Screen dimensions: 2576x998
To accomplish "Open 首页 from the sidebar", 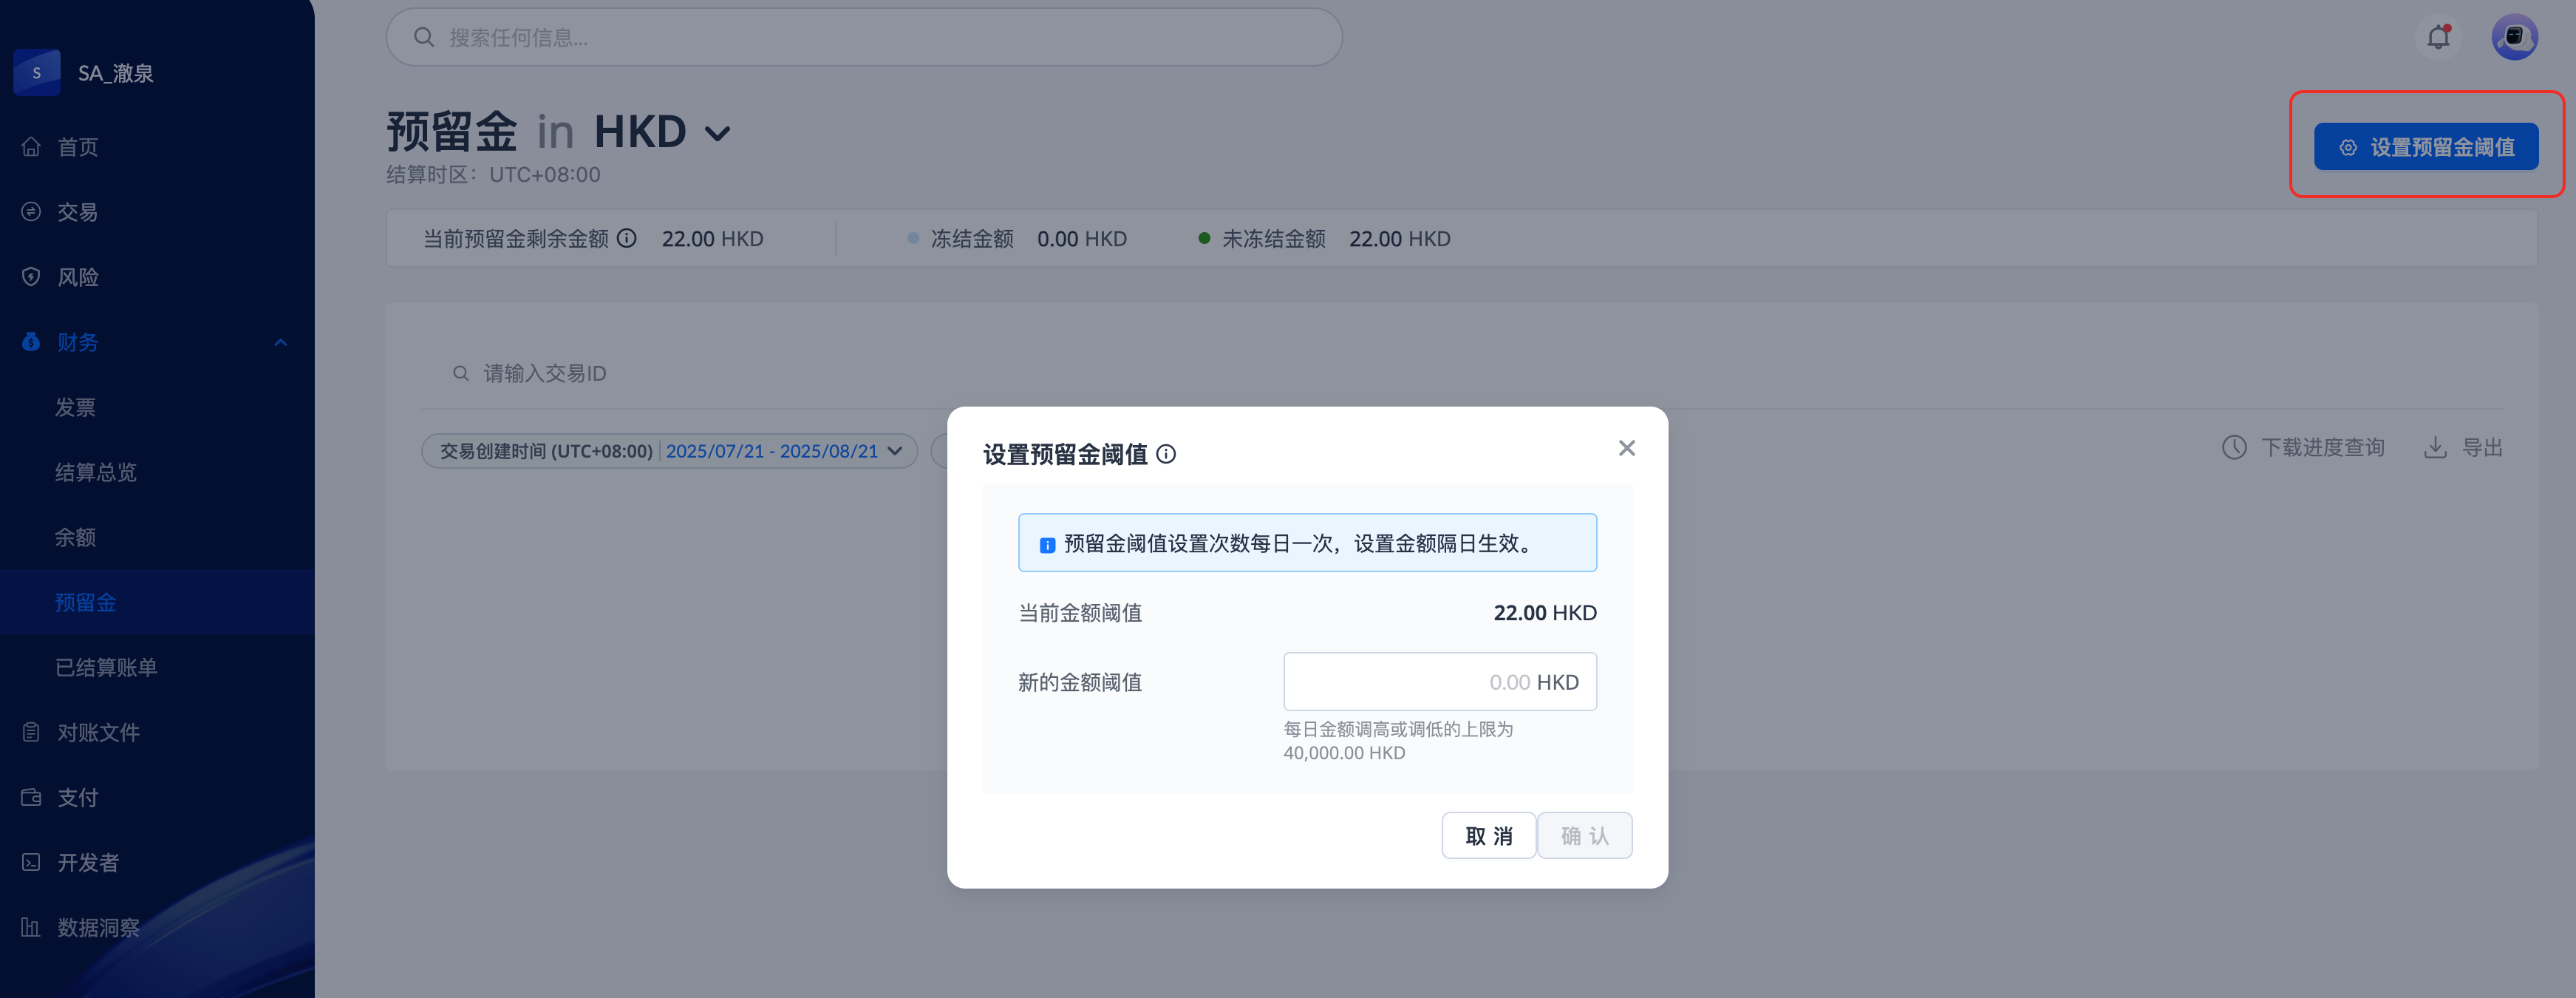I will pos(78,147).
